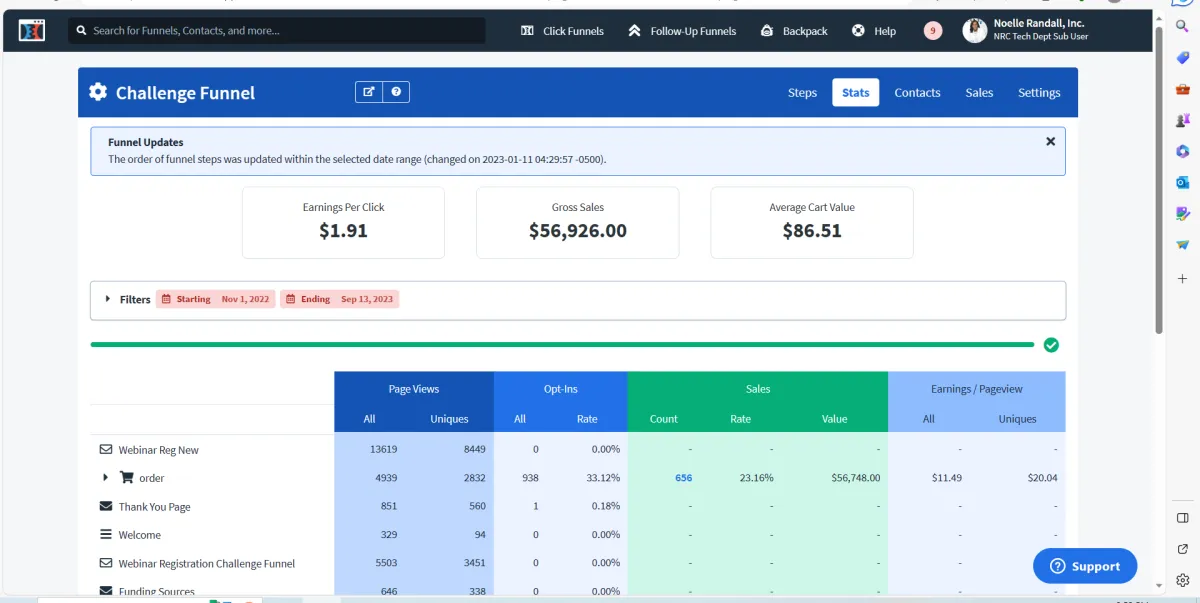Click the Follow-Up Funnels arrows icon
Viewport: 1200px width, 603px height.
click(x=634, y=31)
